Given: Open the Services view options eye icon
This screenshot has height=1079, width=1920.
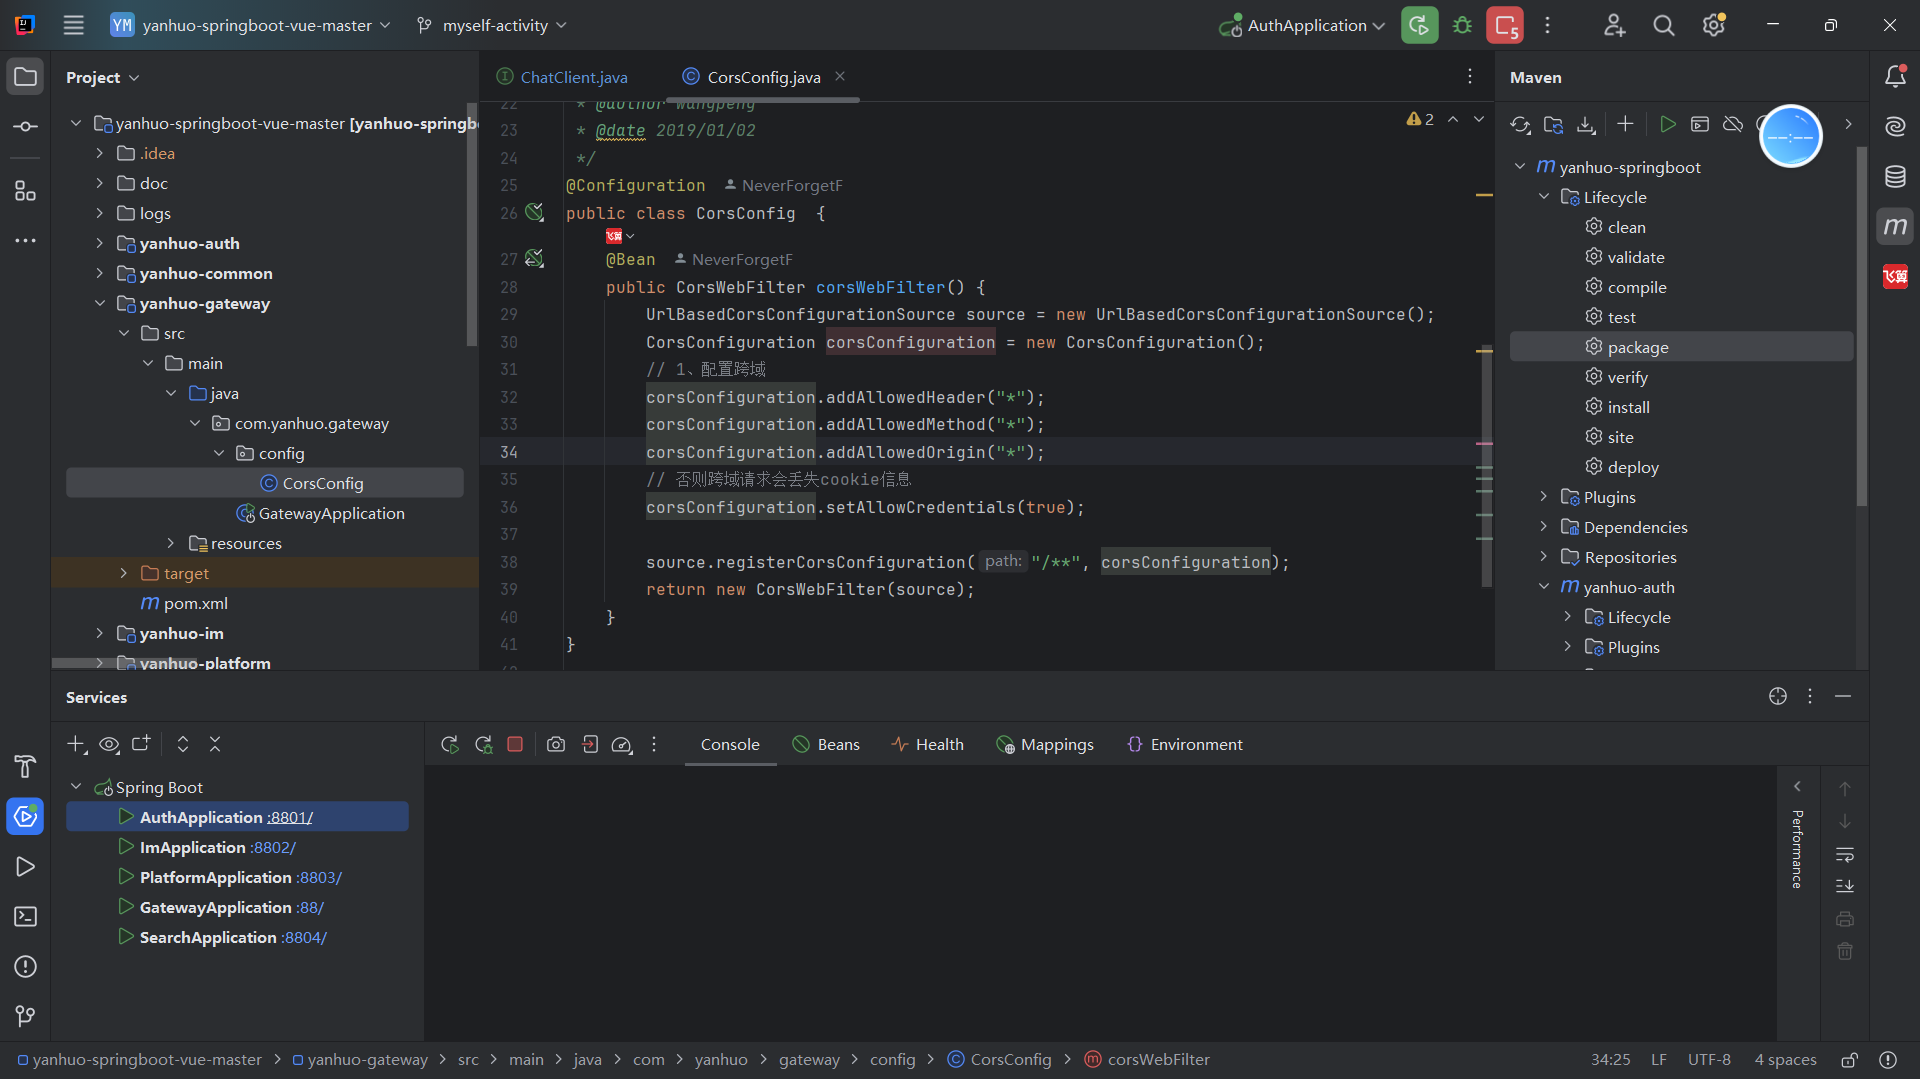Looking at the screenshot, I should [x=109, y=744].
